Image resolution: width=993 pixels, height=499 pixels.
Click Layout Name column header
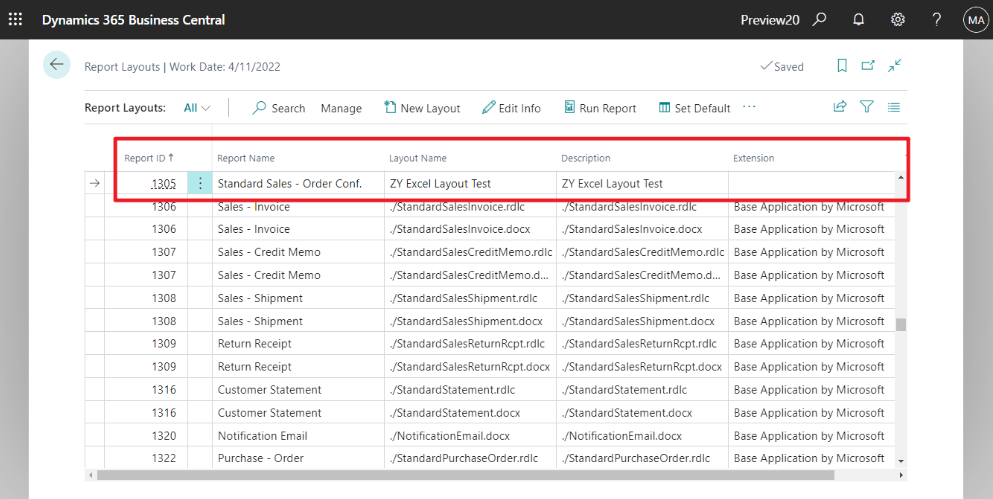click(418, 158)
